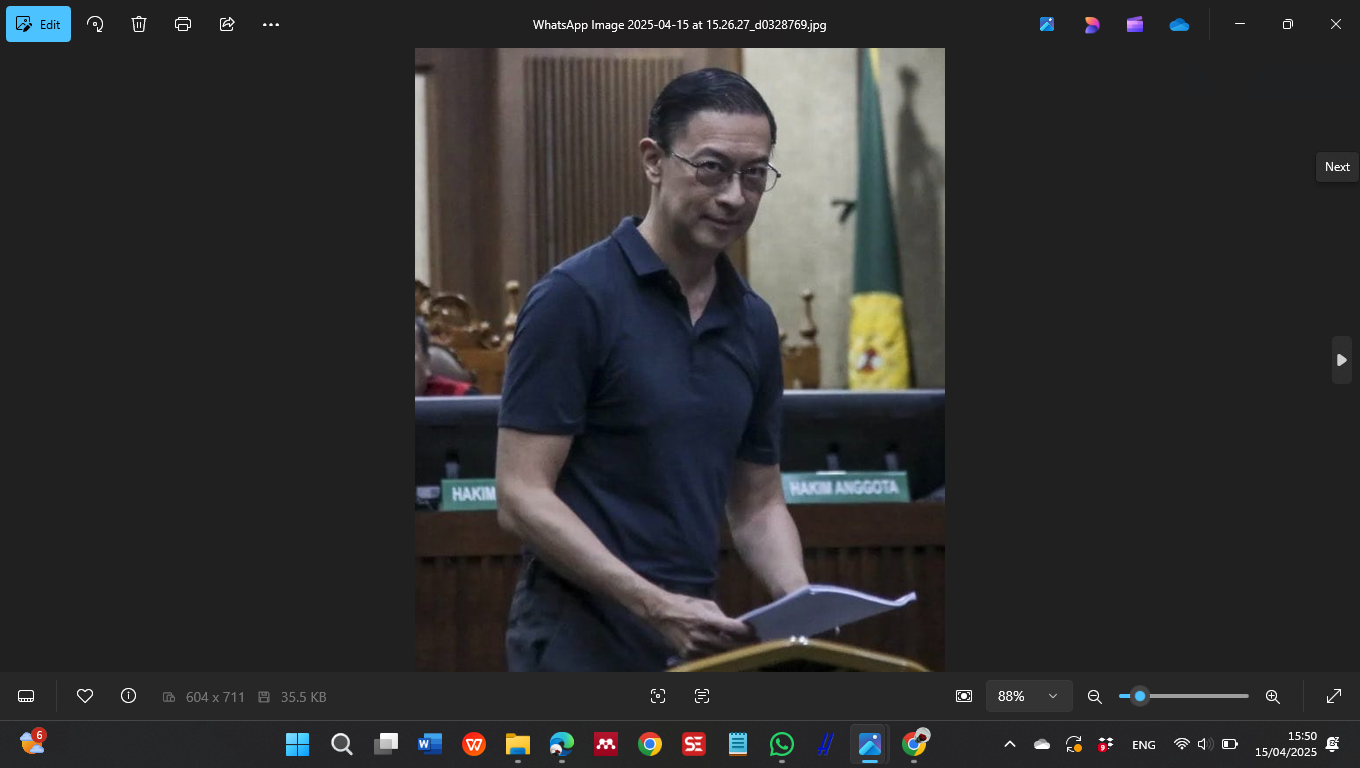The height and width of the screenshot is (768, 1360).
Task: Check battery status from the tray icon
Action: tap(1230, 744)
